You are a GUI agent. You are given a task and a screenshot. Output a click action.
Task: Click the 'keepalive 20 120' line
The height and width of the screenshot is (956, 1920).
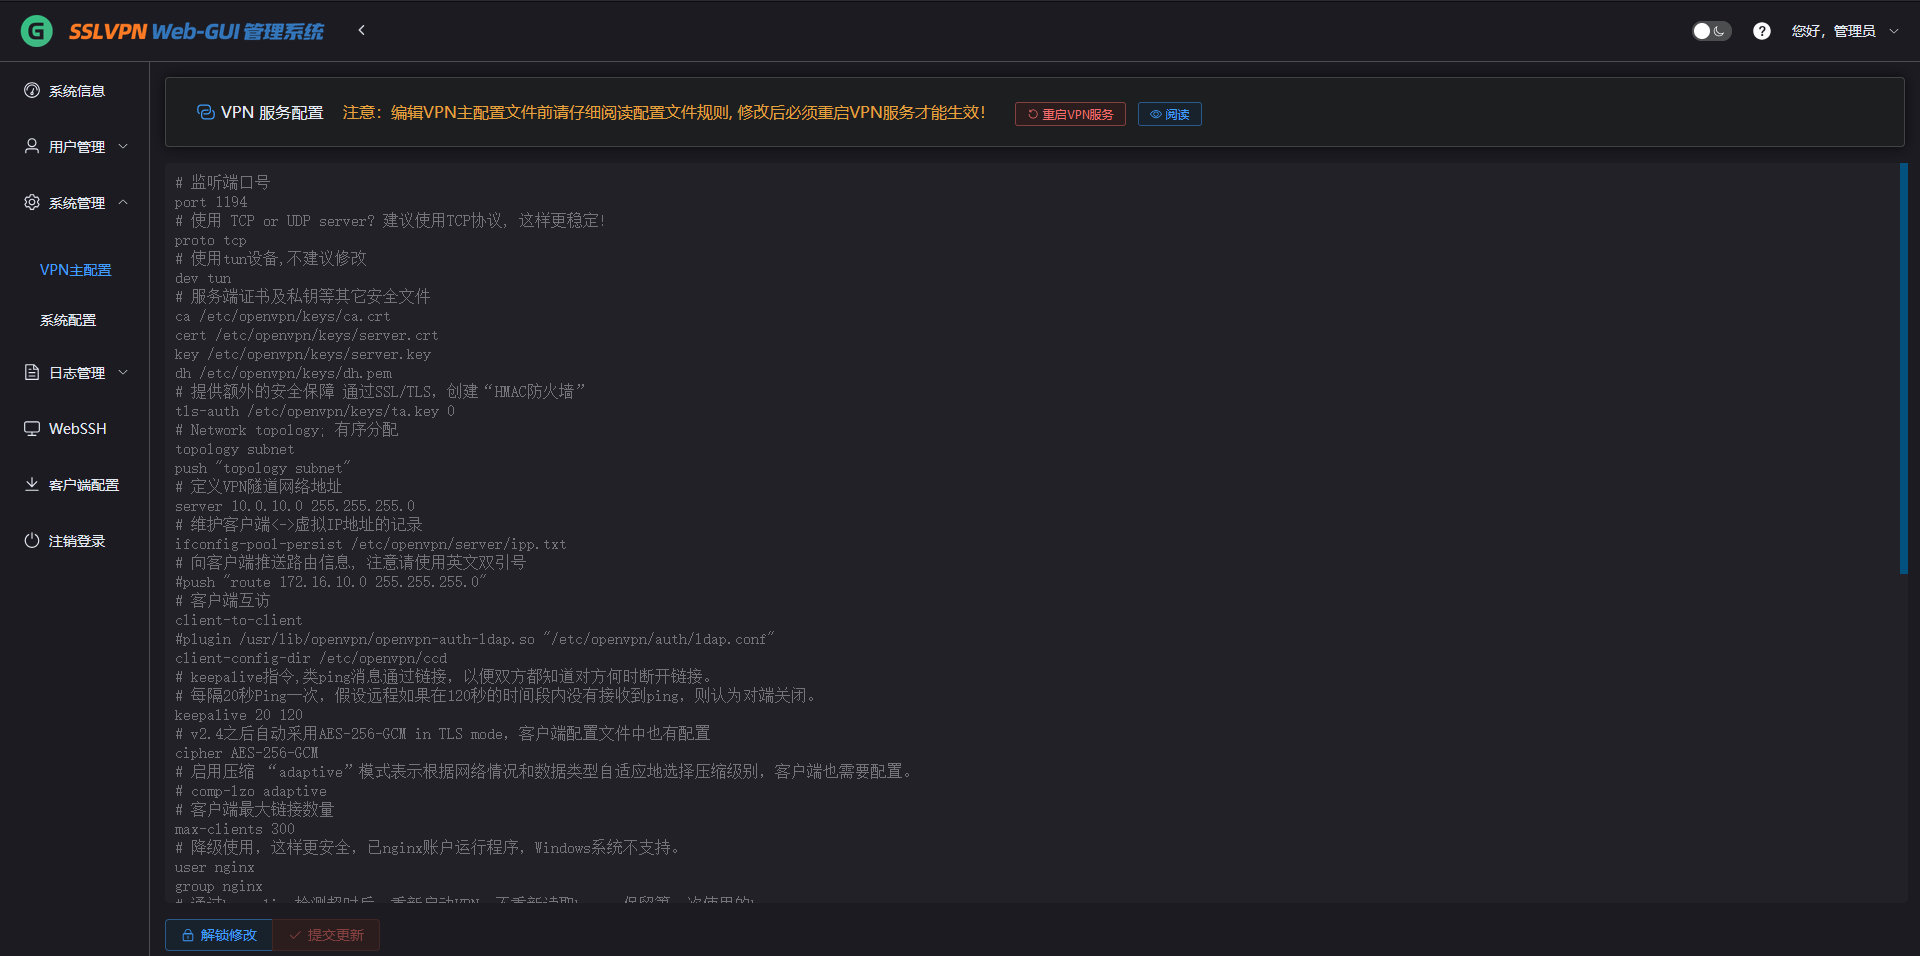coord(238,715)
